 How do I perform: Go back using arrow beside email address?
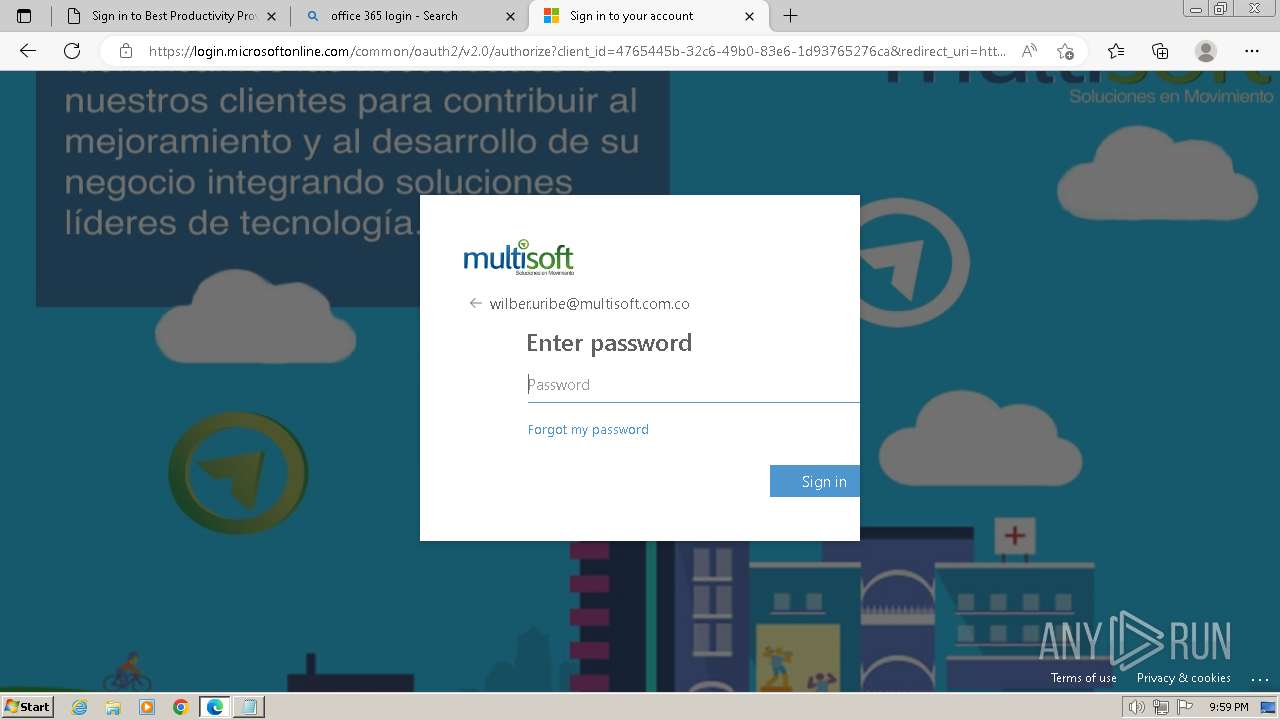pyautogui.click(x=476, y=304)
